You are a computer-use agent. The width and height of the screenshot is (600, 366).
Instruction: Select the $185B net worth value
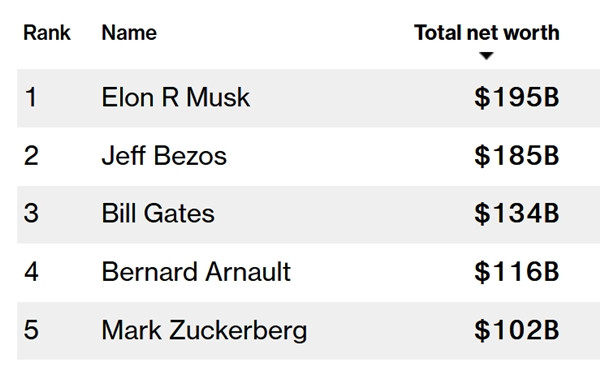[x=517, y=156]
